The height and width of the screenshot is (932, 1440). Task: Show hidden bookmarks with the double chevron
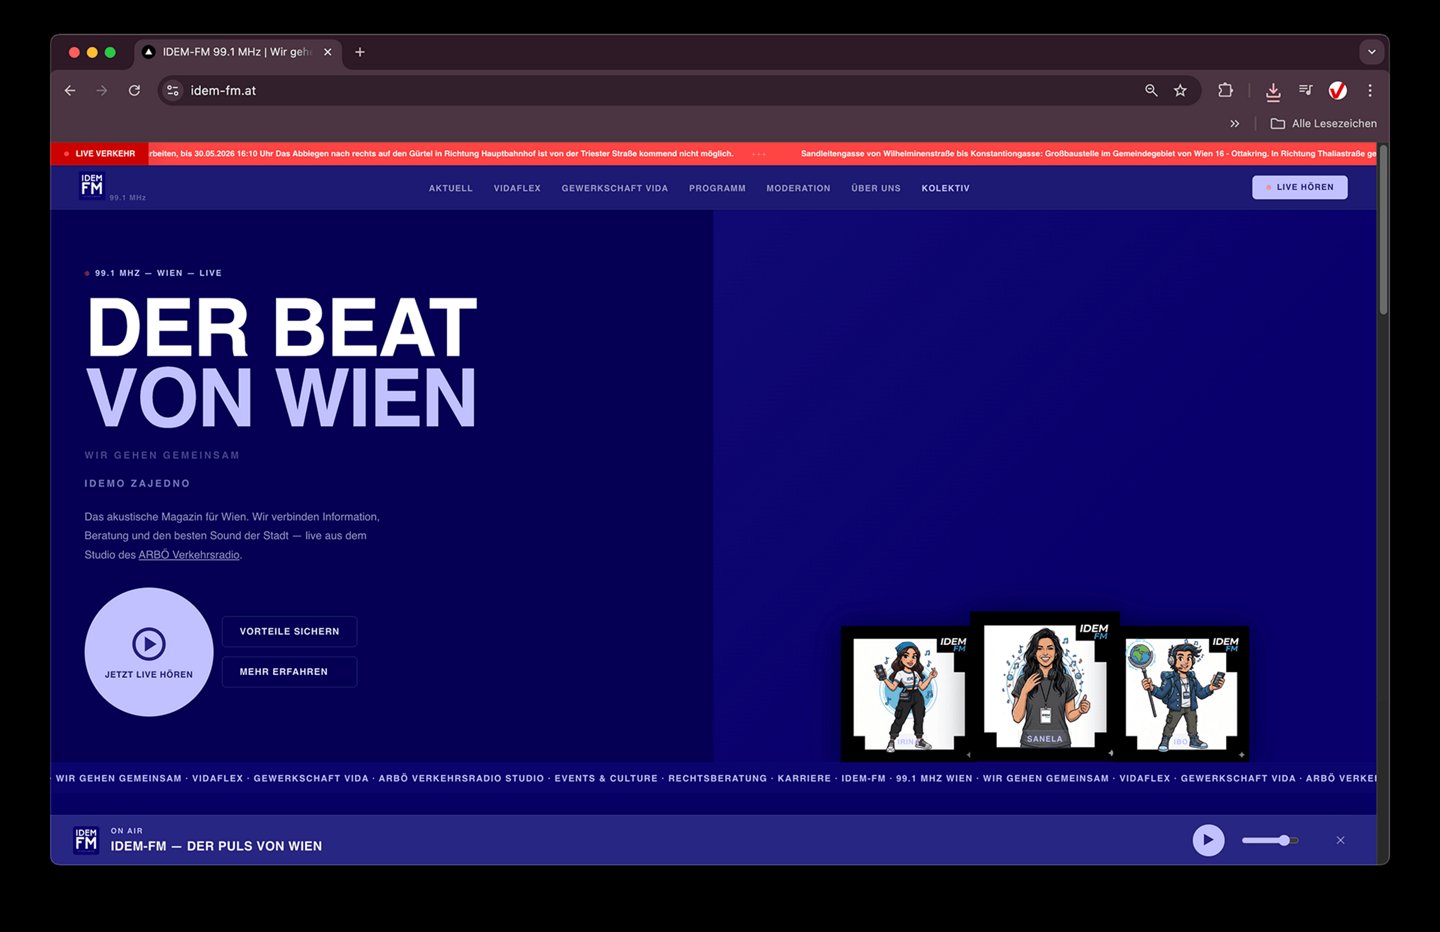[x=1234, y=123]
